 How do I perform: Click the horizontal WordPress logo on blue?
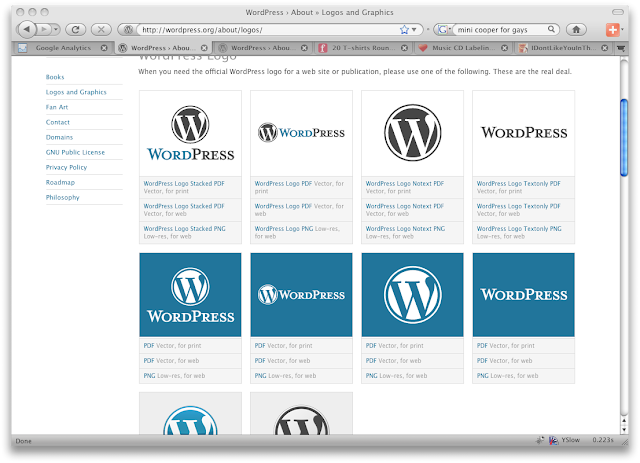tap(301, 295)
